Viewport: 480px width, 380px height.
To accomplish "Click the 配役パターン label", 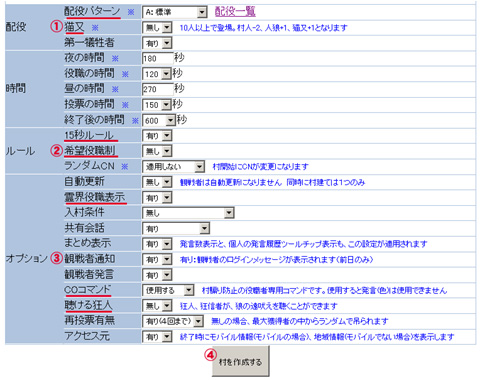I will click(92, 11).
